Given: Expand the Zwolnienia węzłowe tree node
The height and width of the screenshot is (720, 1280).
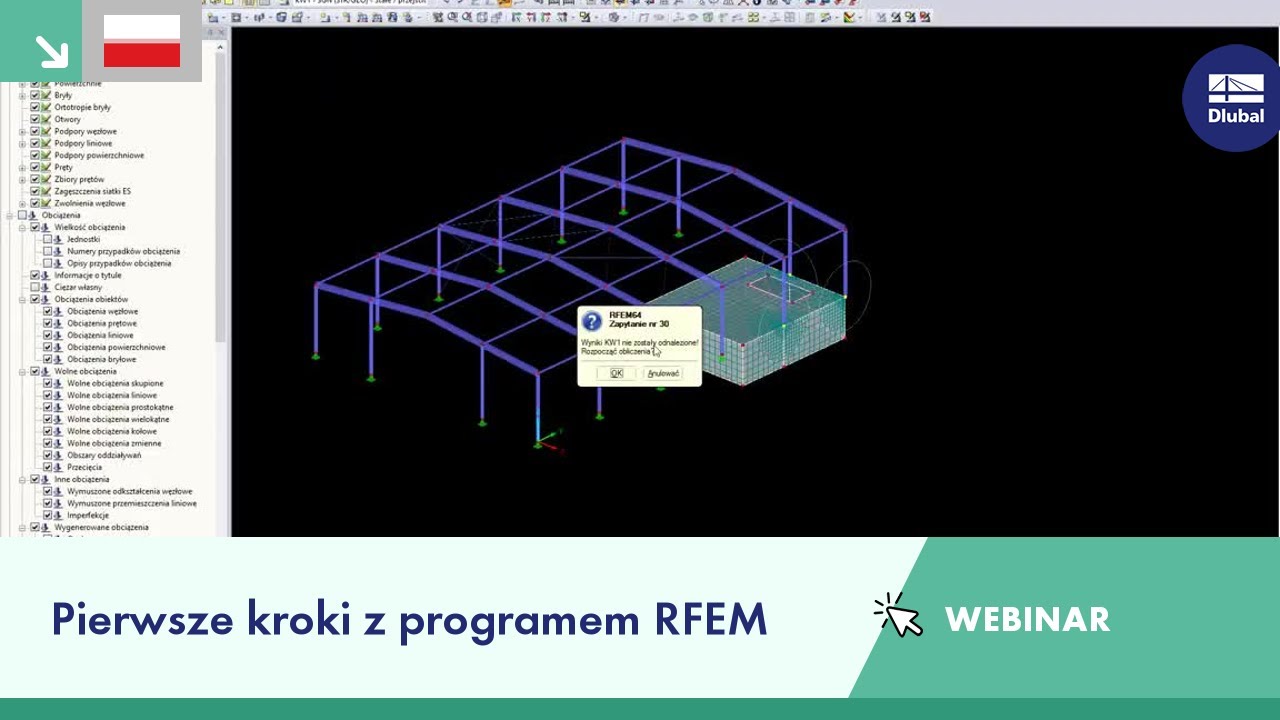Looking at the screenshot, I should (22, 203).
